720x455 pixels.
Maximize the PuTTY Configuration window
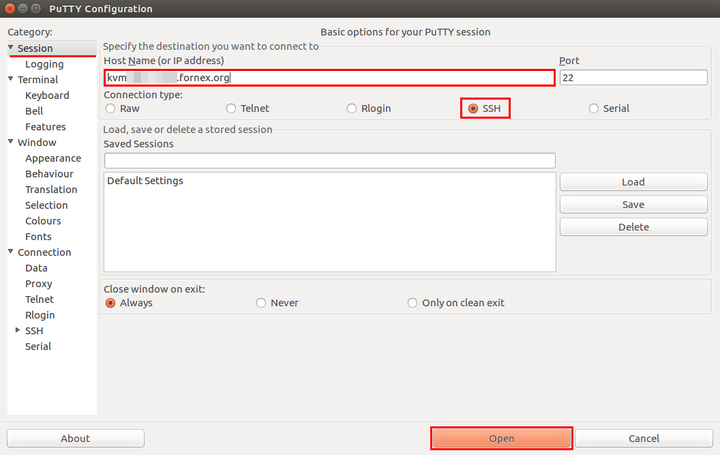pyautogui.click(x=36, y=8)
